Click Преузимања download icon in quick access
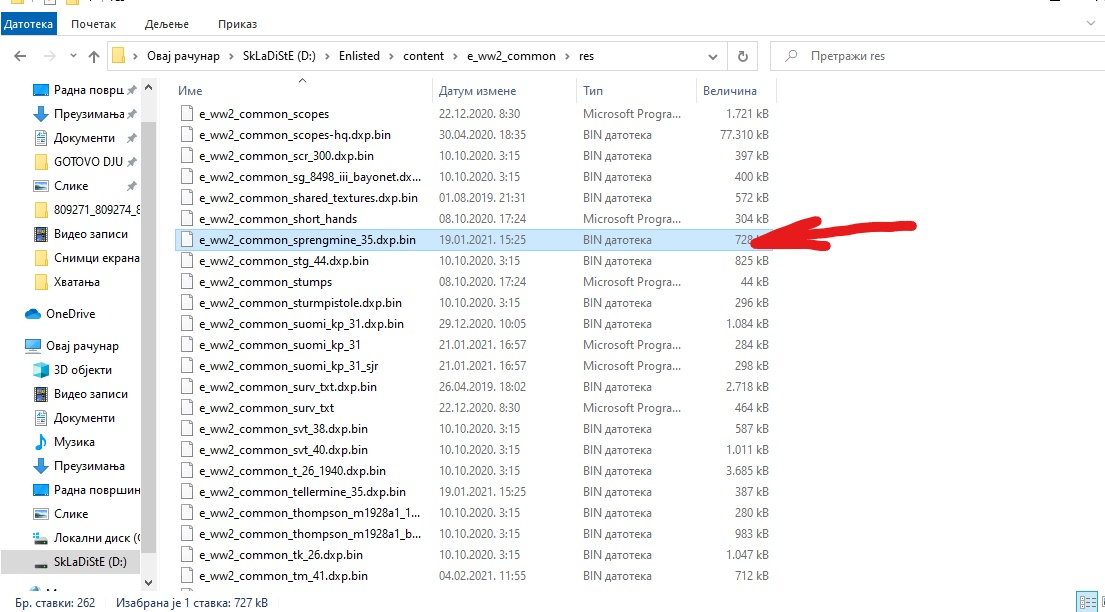The width and height of the screenshot is (1105, 612). click(x=41, y=114)
